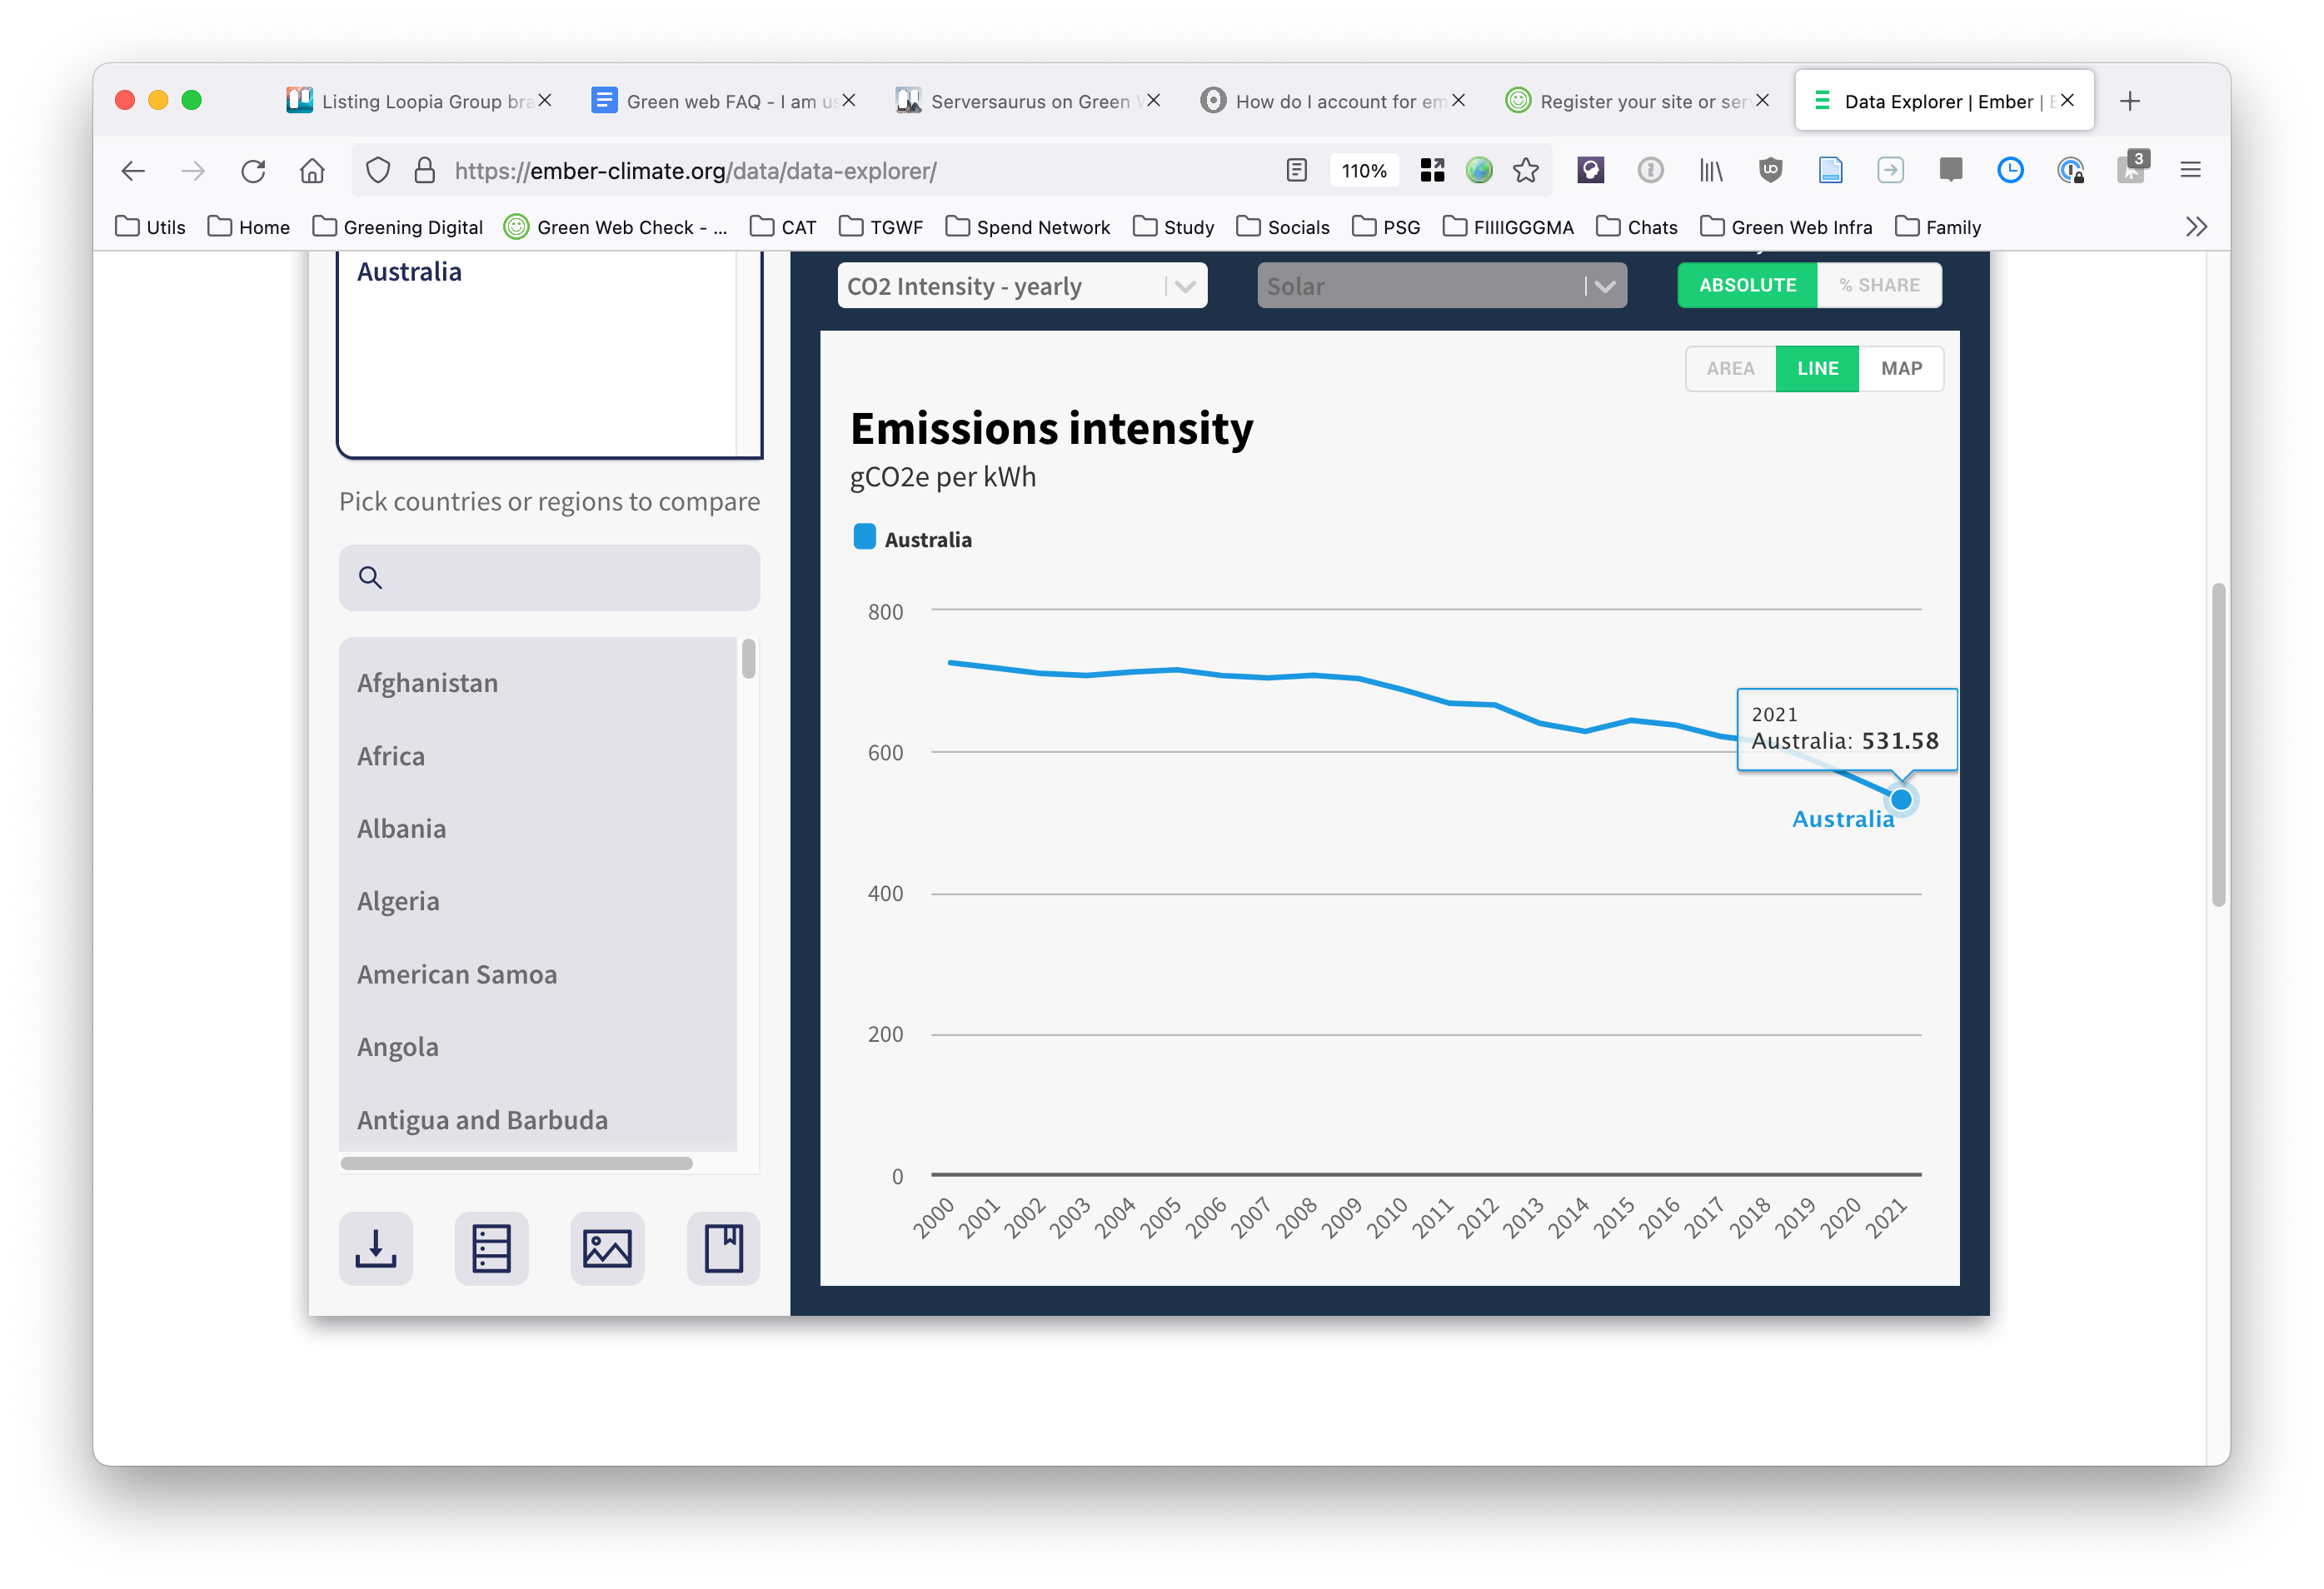Switch to Green web FAQ tab
Image resolution: width=2324 pixels, height=1589 pixels.
[x=720, y=101]
